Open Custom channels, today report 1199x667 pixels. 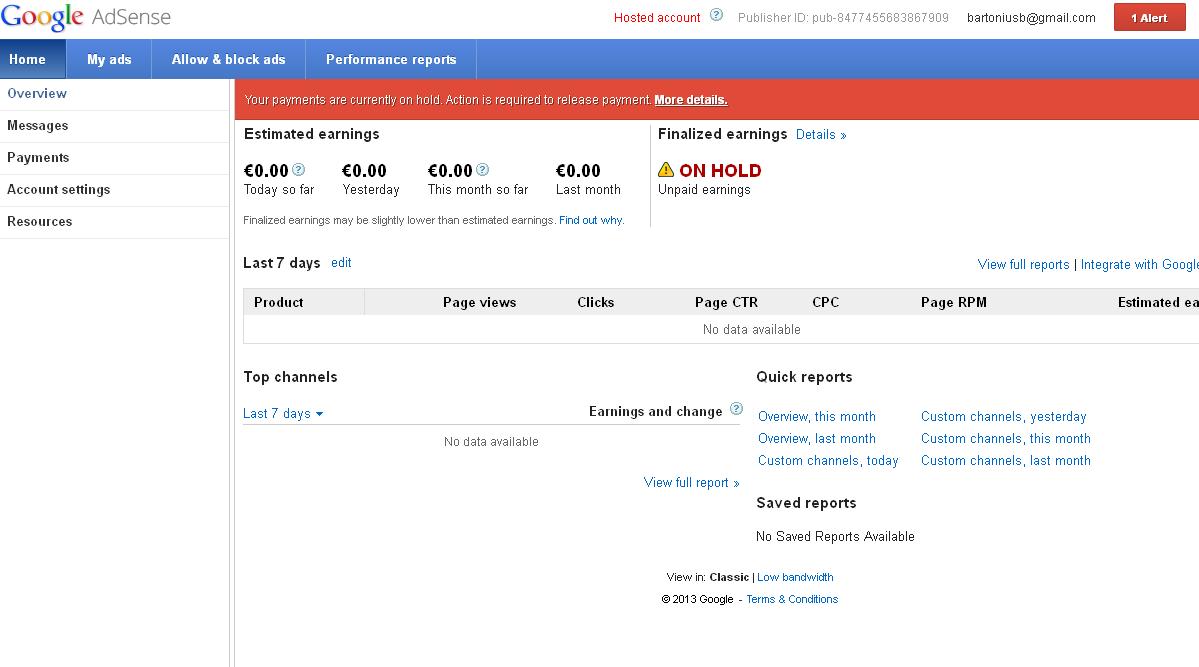click(x=828, y=460)
